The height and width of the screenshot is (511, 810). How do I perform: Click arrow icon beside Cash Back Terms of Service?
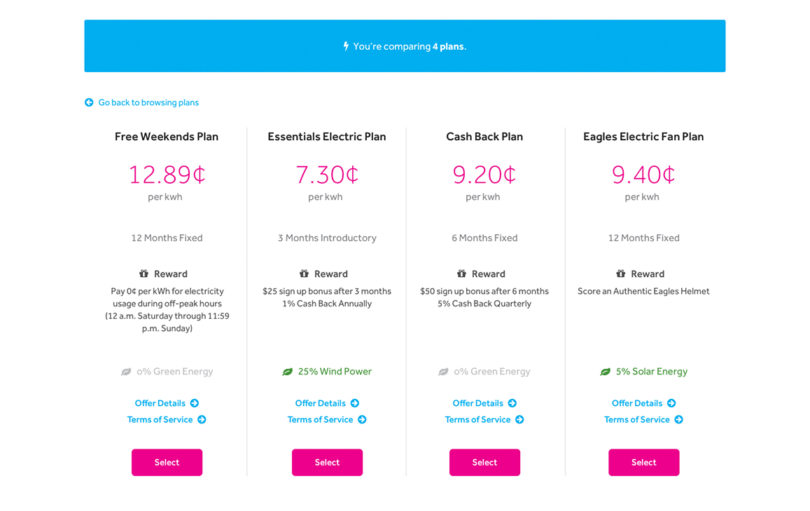[520, 420]
